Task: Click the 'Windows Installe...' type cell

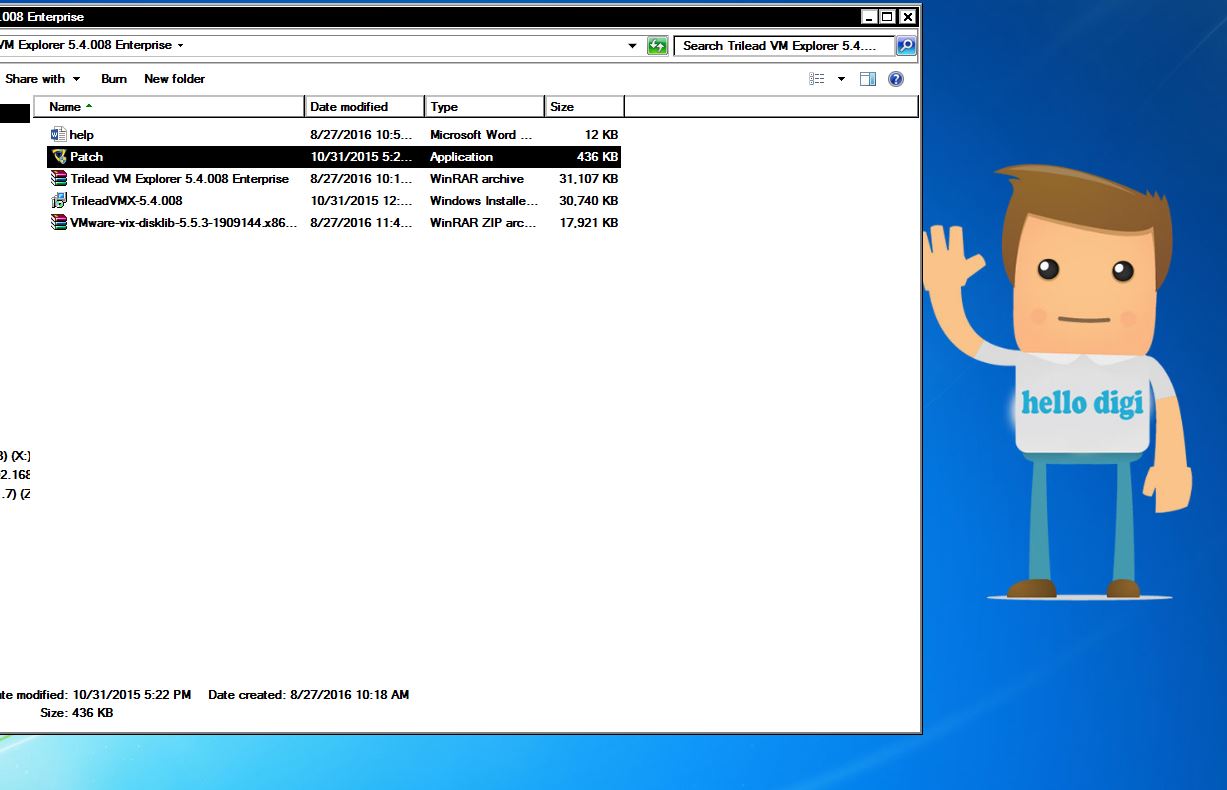Action: (484, 200)
